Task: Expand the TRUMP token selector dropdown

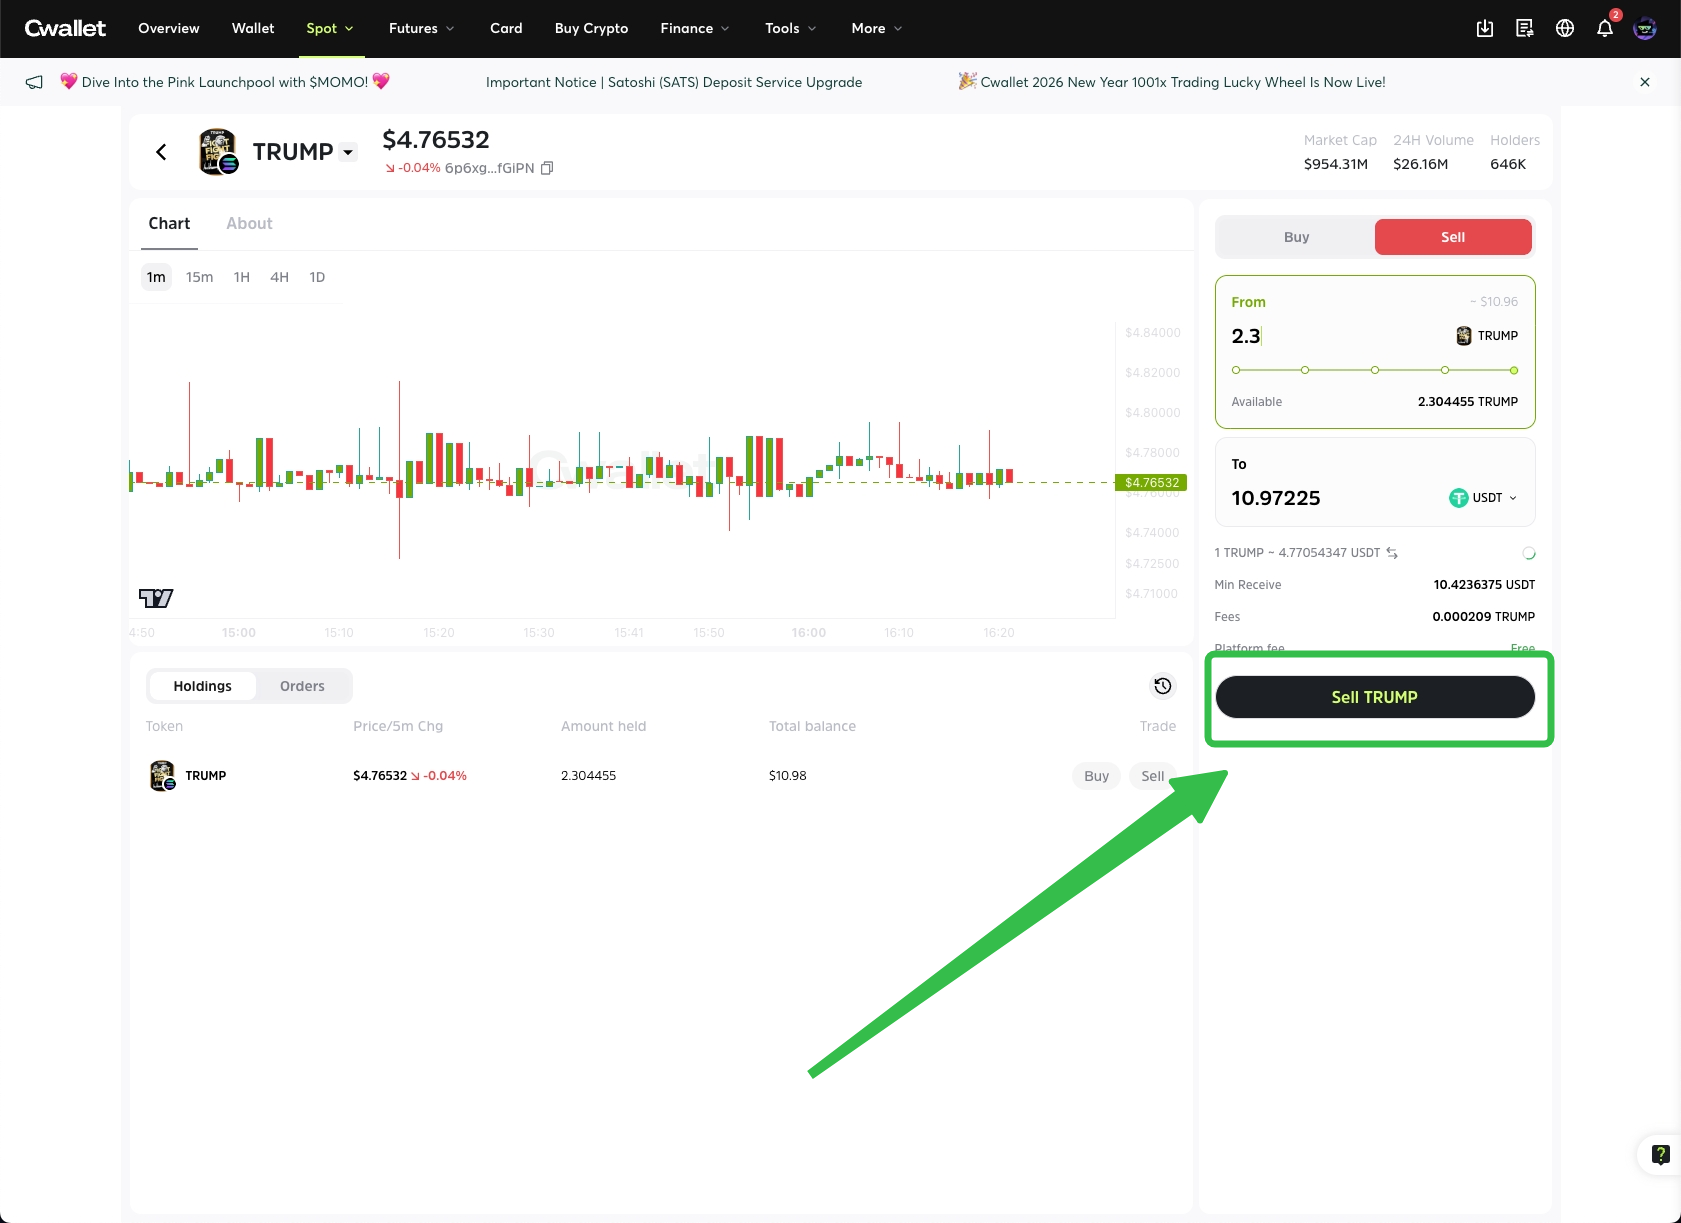Action: (348, 152)
